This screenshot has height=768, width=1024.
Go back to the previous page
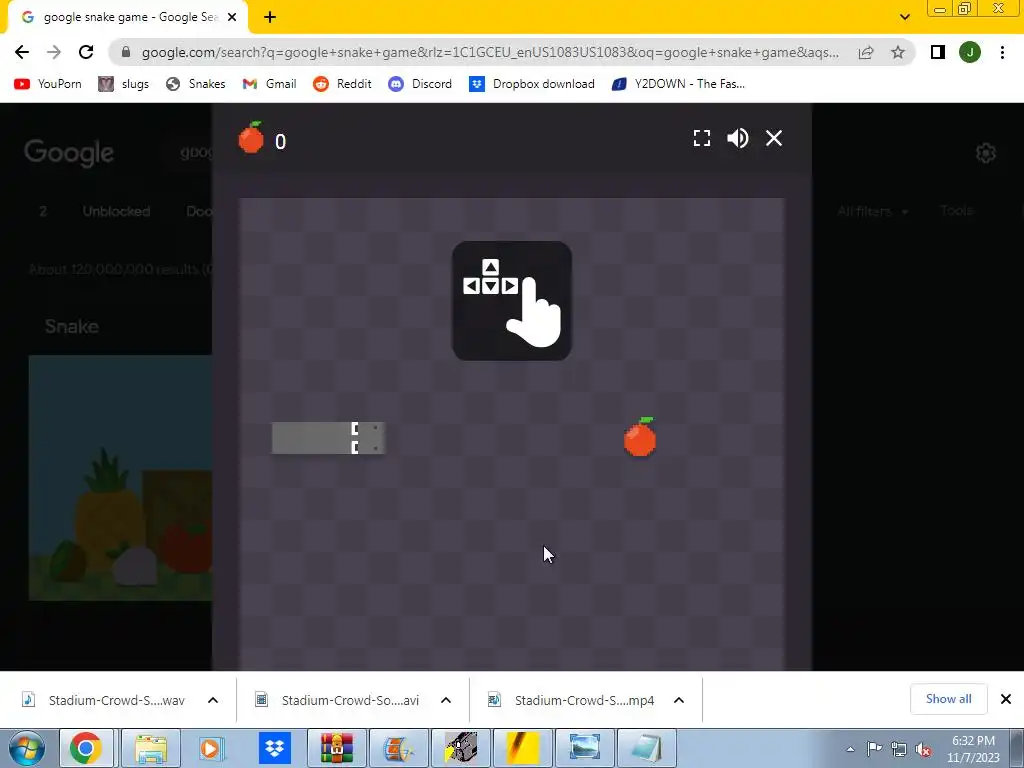coord(22,52)
